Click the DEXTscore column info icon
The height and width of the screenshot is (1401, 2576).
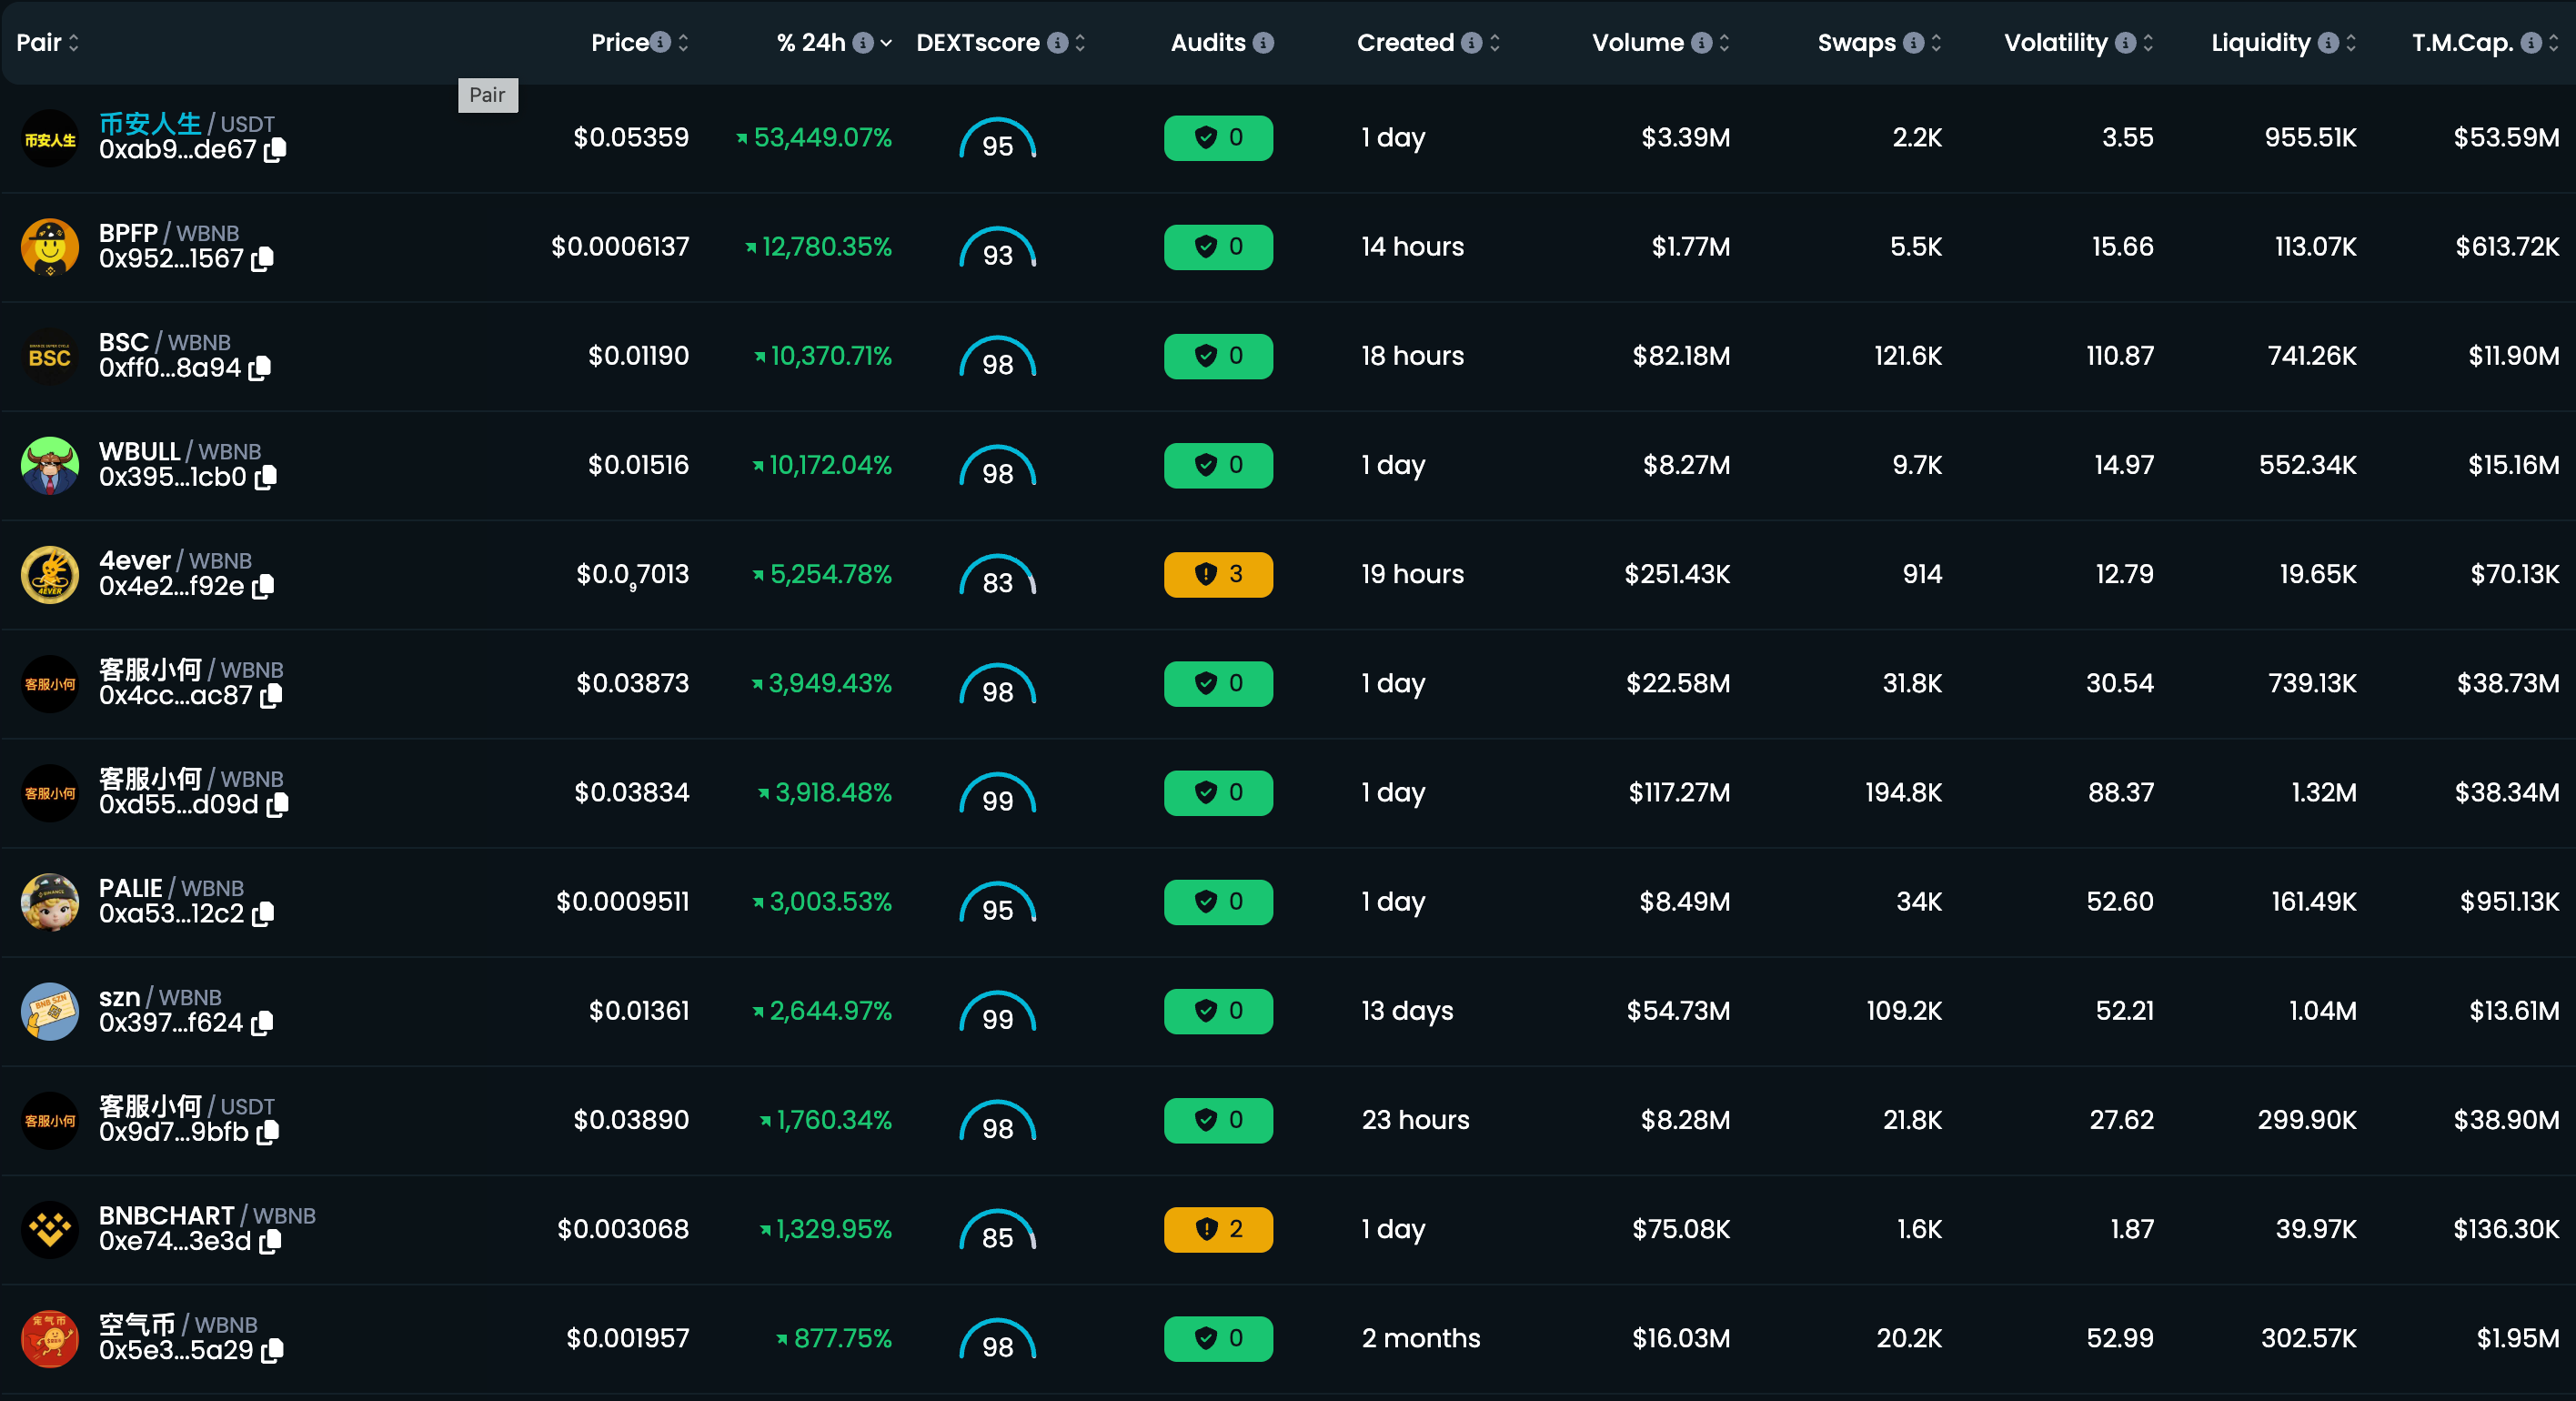pyautogui.click(x=1056, y=42)
